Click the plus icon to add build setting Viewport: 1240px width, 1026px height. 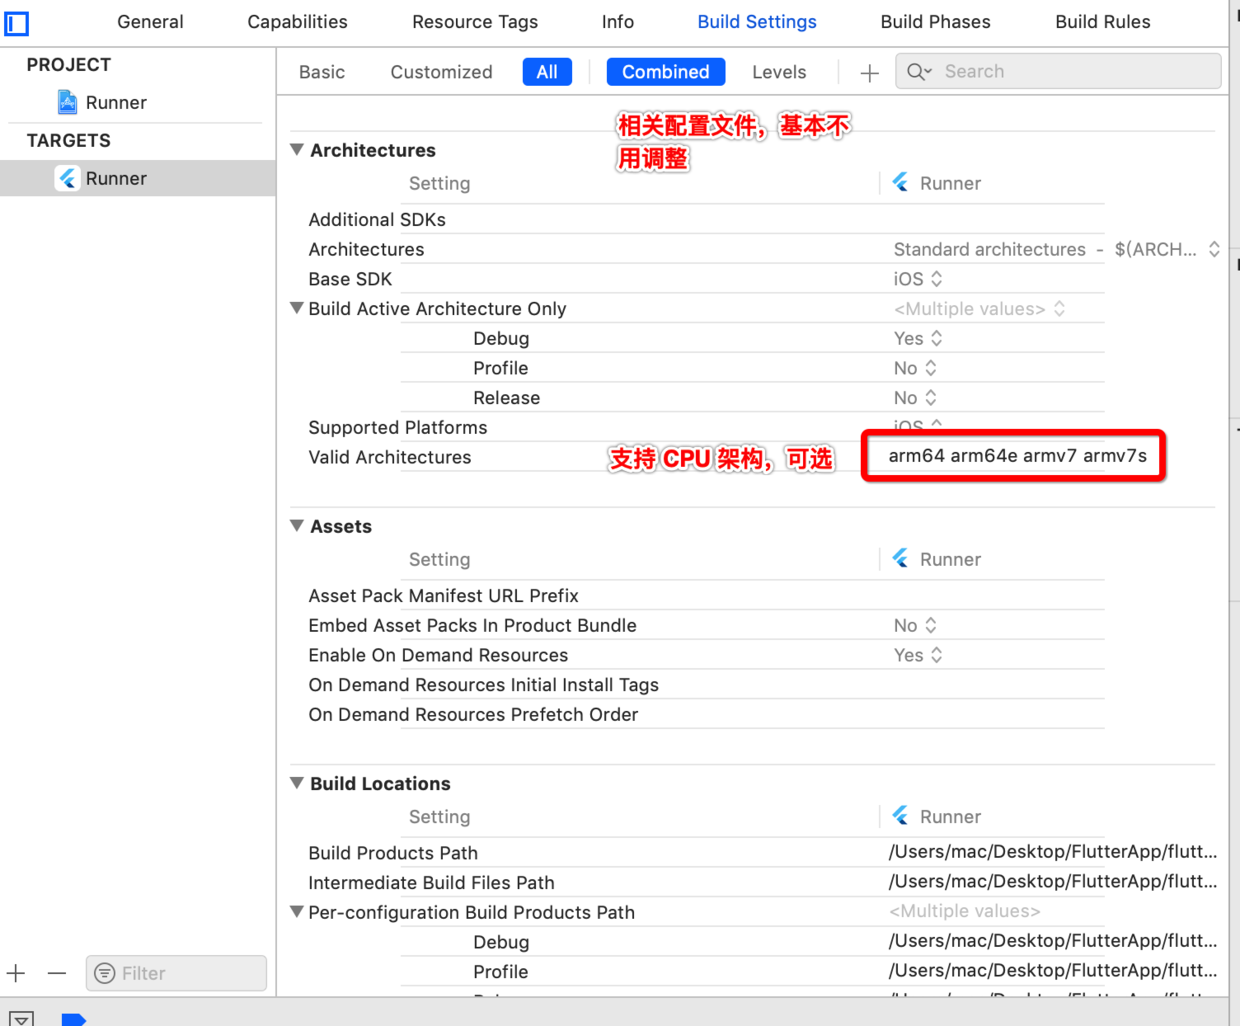click(869, 72)
